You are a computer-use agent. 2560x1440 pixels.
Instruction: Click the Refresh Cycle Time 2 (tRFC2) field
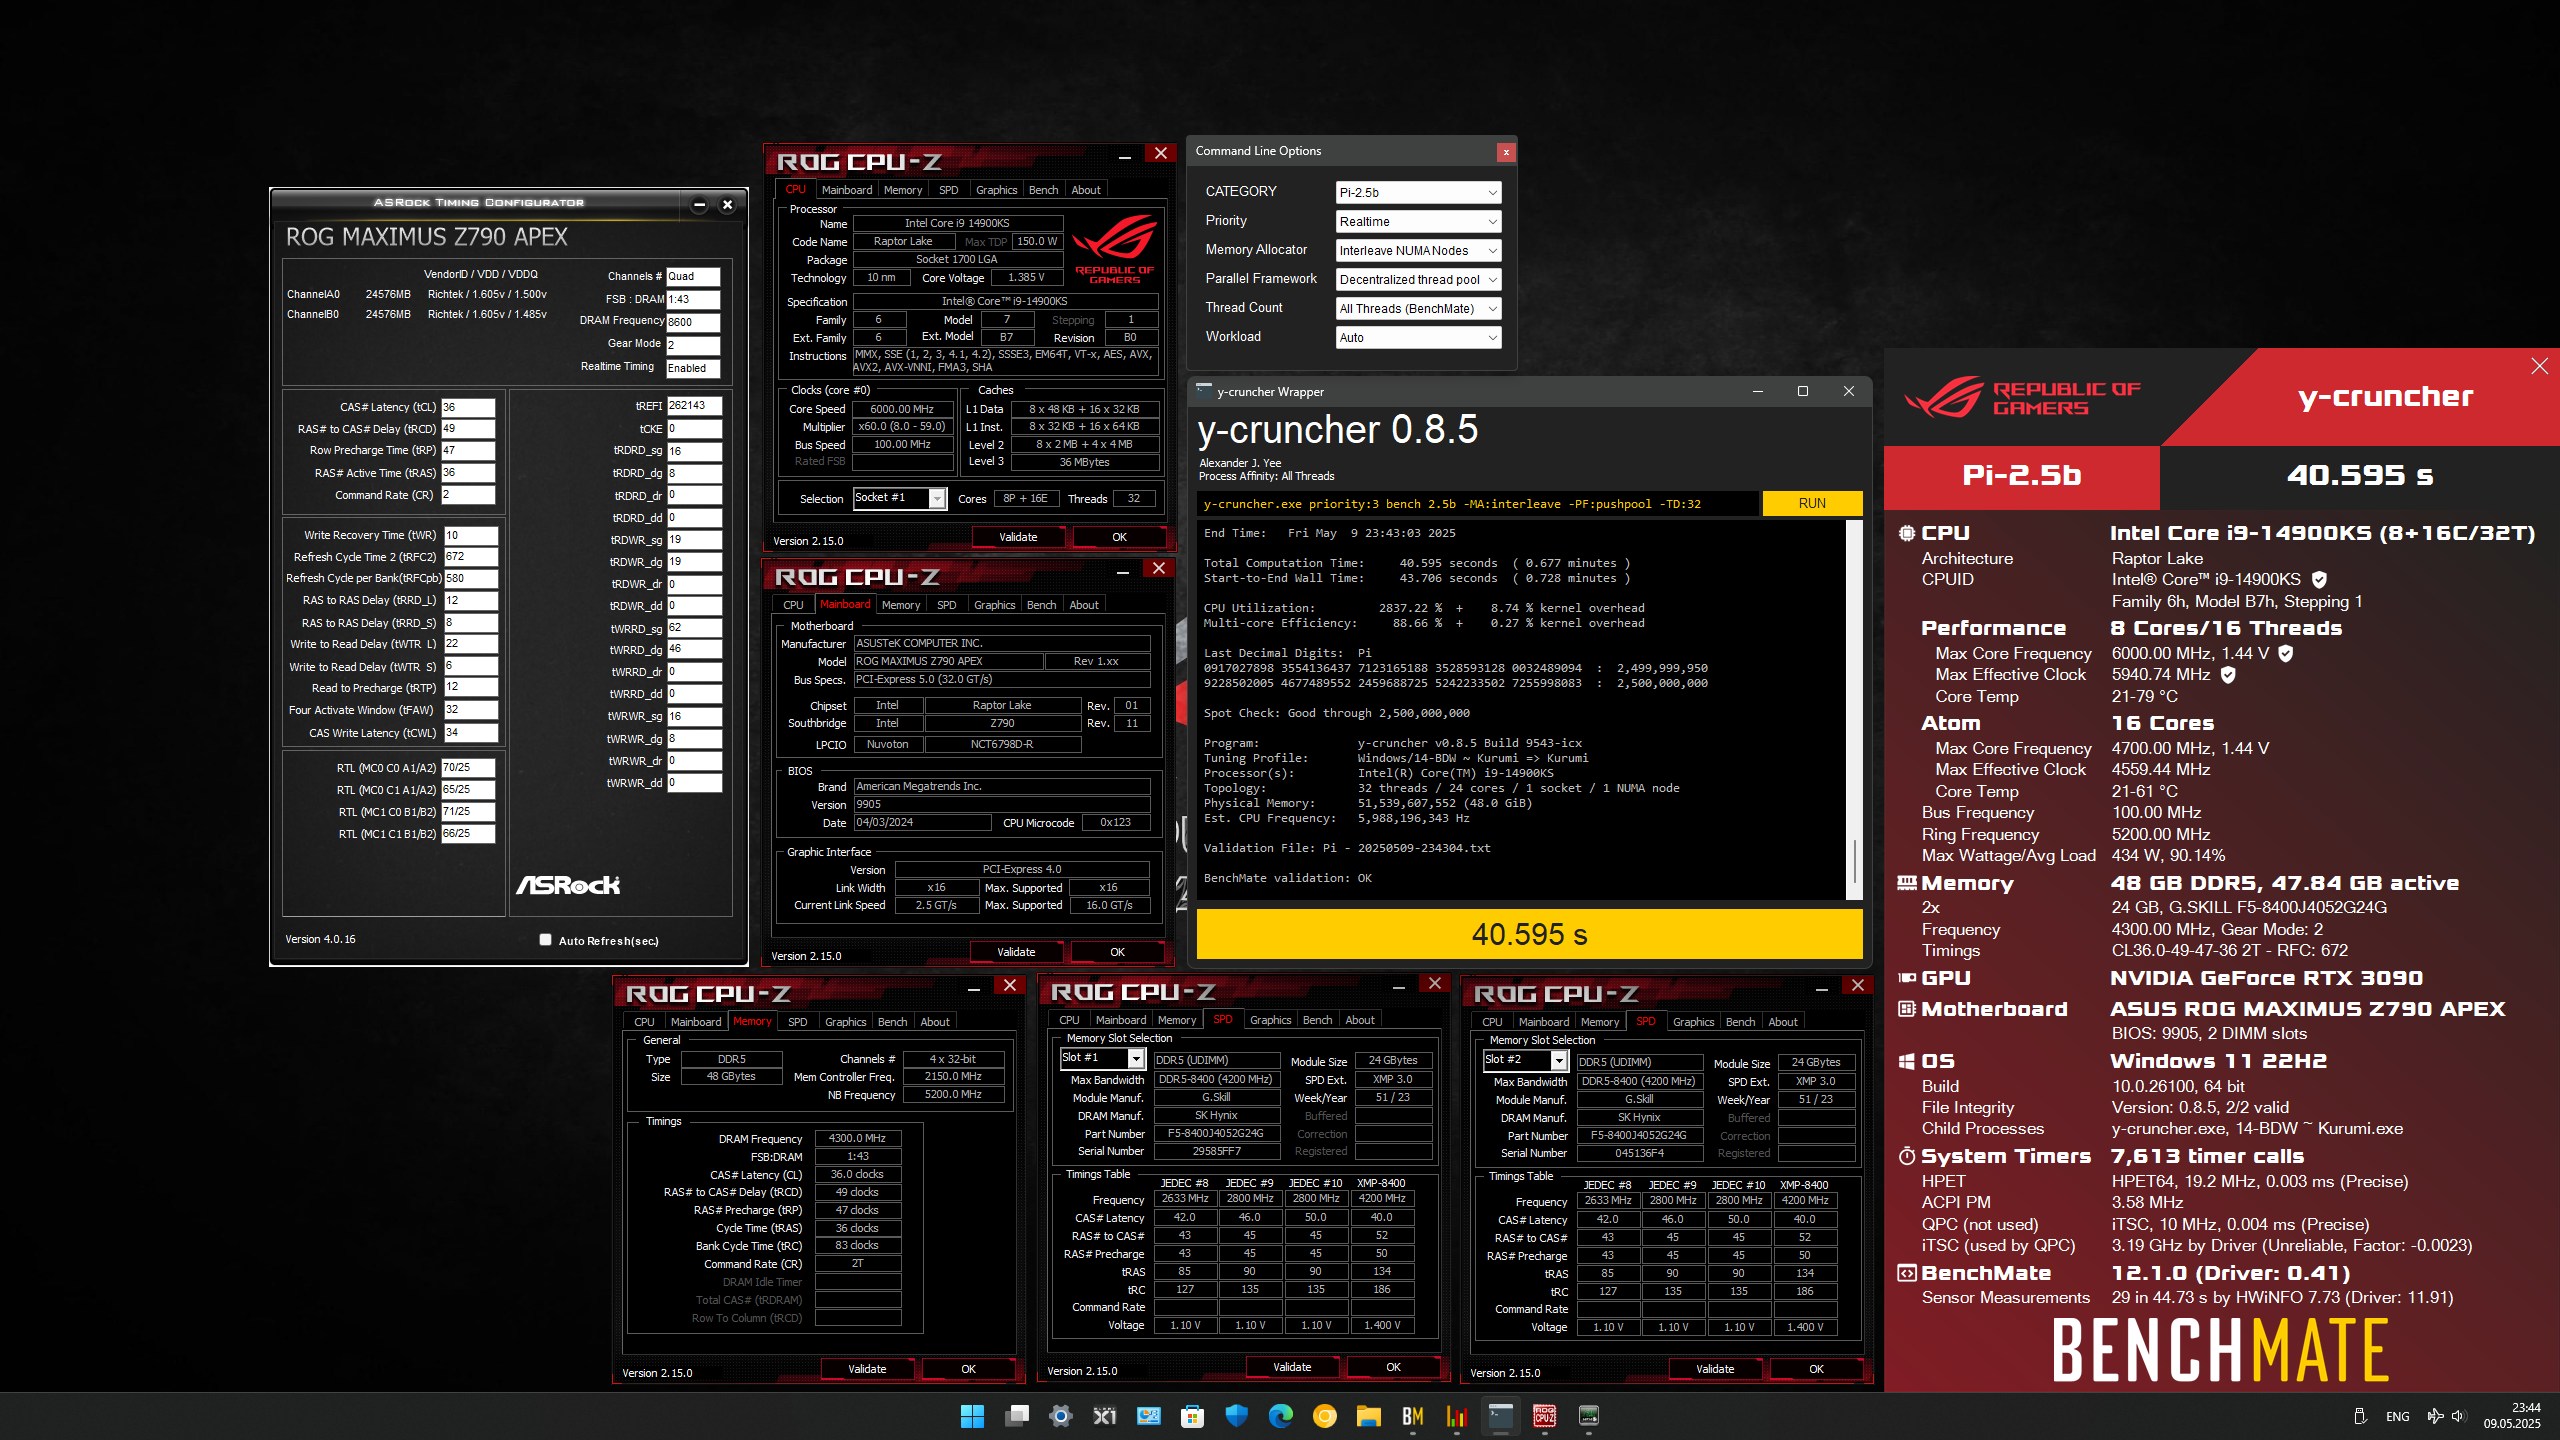point(470,557)
